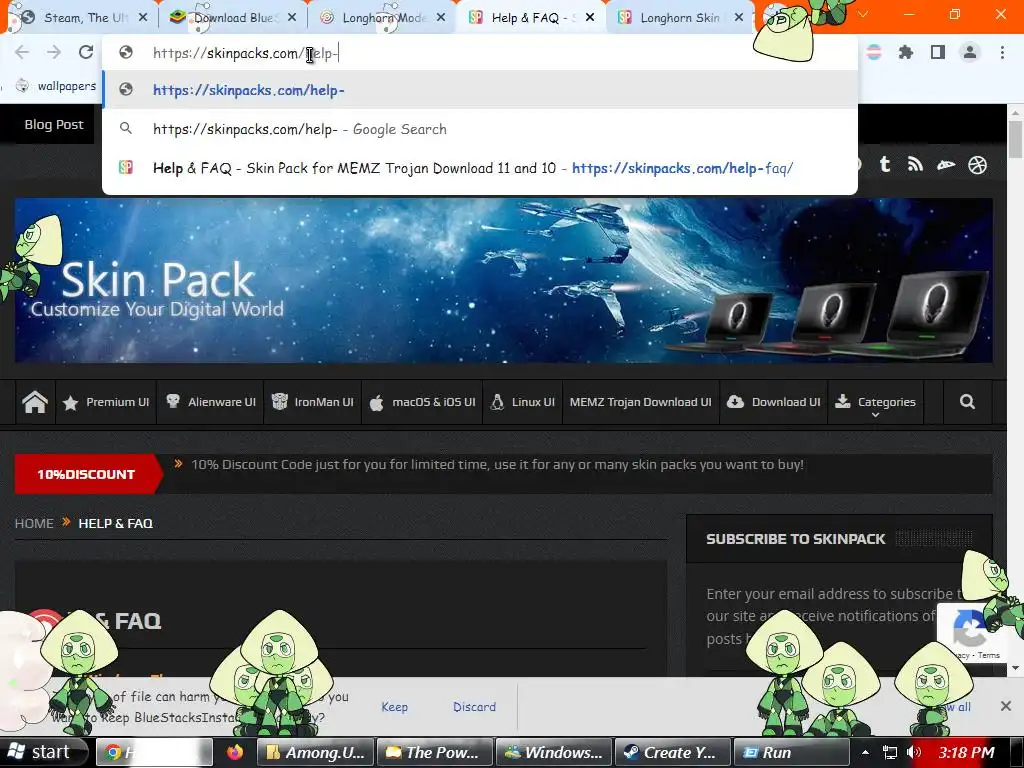Open Alienware UI menu item

click(x=210, y=402)
